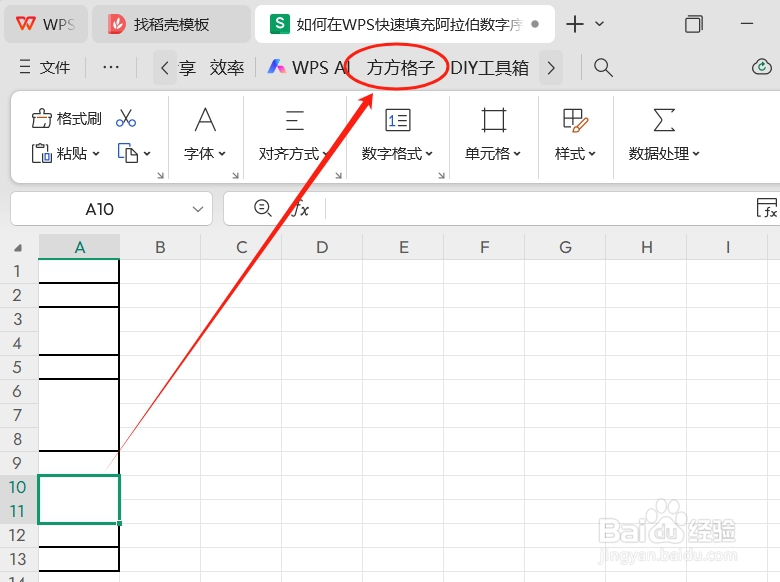Select column G header
Screen dimensions: 780x582
coord(565,247)
